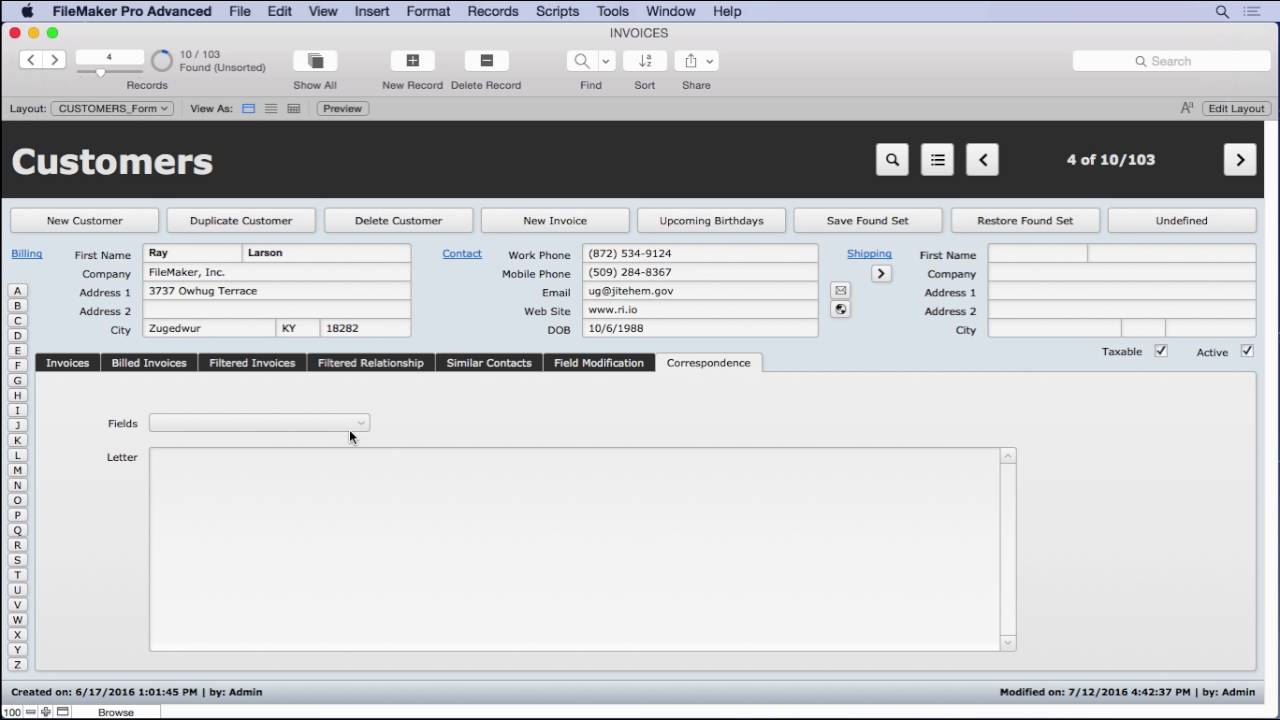Switch to Field Modification tab
1280x720 pixels.
pos(599,363)
